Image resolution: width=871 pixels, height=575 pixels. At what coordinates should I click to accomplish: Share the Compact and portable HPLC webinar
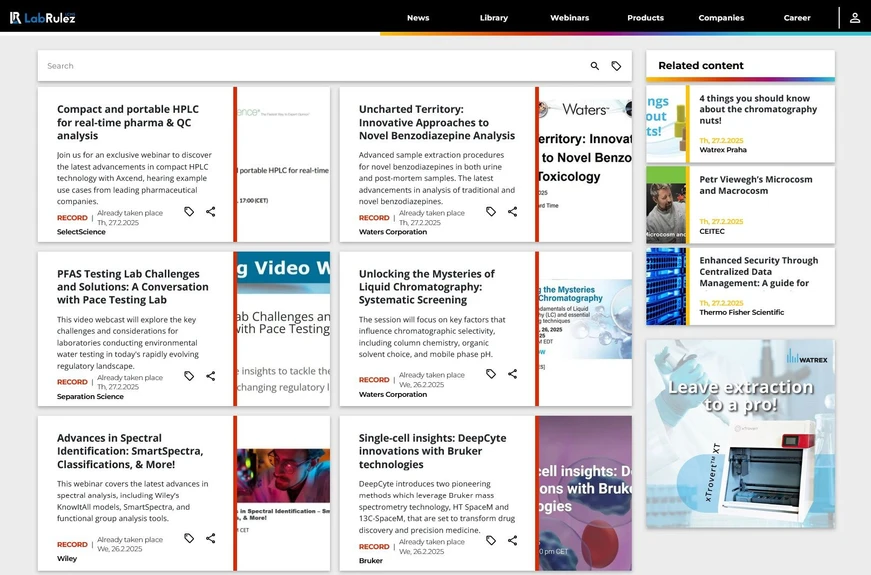(211, 212)
